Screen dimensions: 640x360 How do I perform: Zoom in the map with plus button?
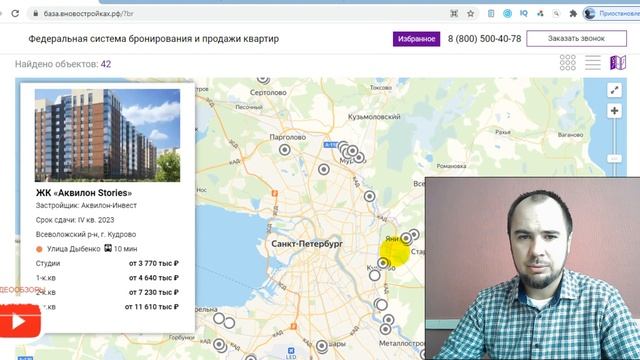tap(614, 111)
